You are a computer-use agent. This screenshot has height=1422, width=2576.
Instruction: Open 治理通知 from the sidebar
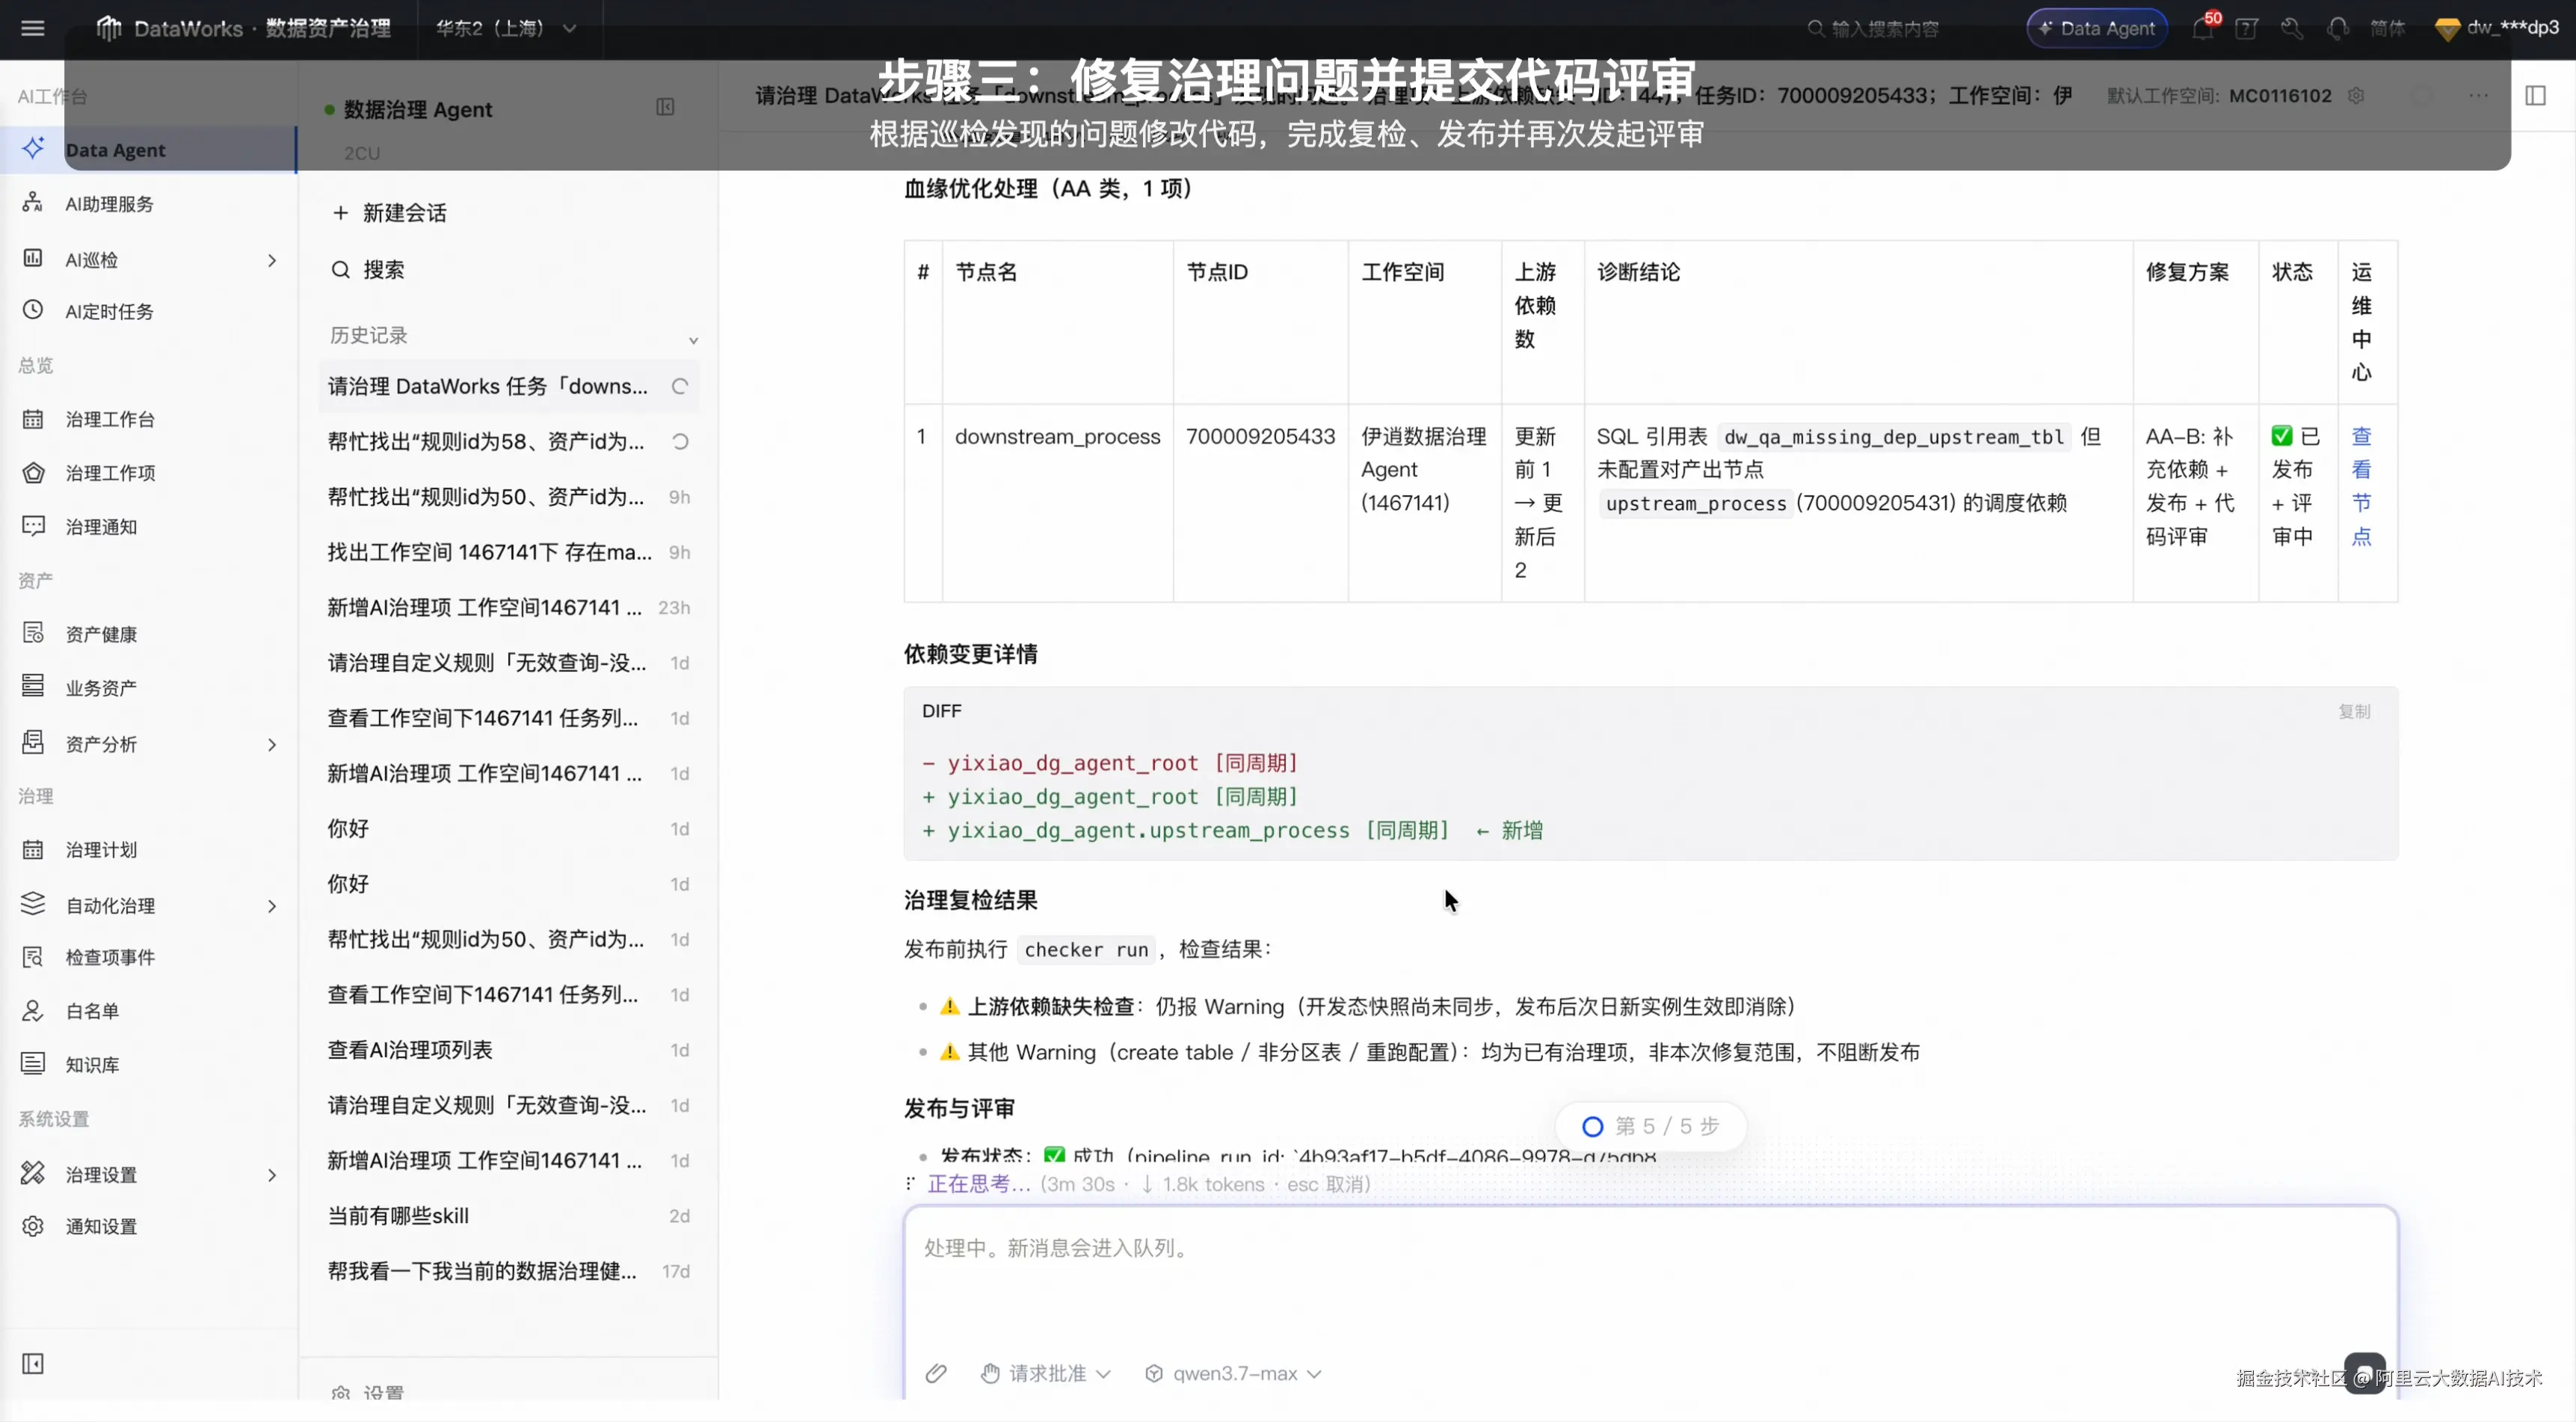[148, 527]
